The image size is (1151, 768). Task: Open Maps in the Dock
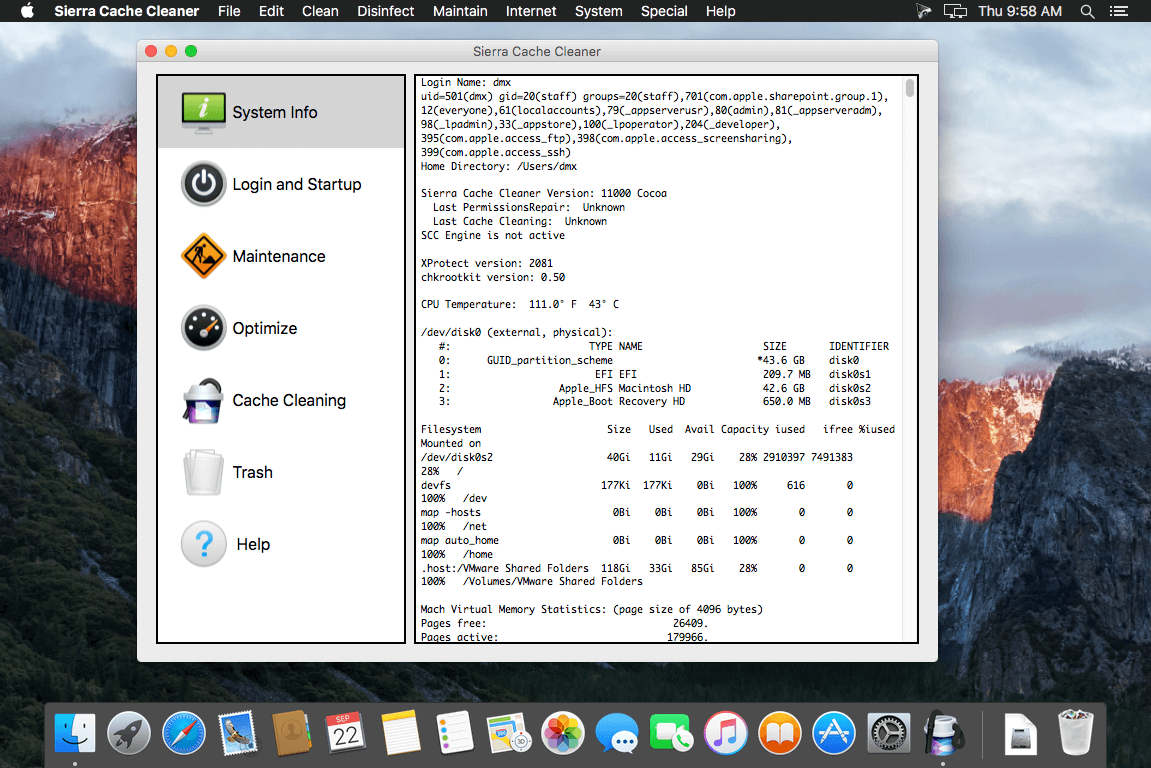pyautogui.click(x=509, y=733)
